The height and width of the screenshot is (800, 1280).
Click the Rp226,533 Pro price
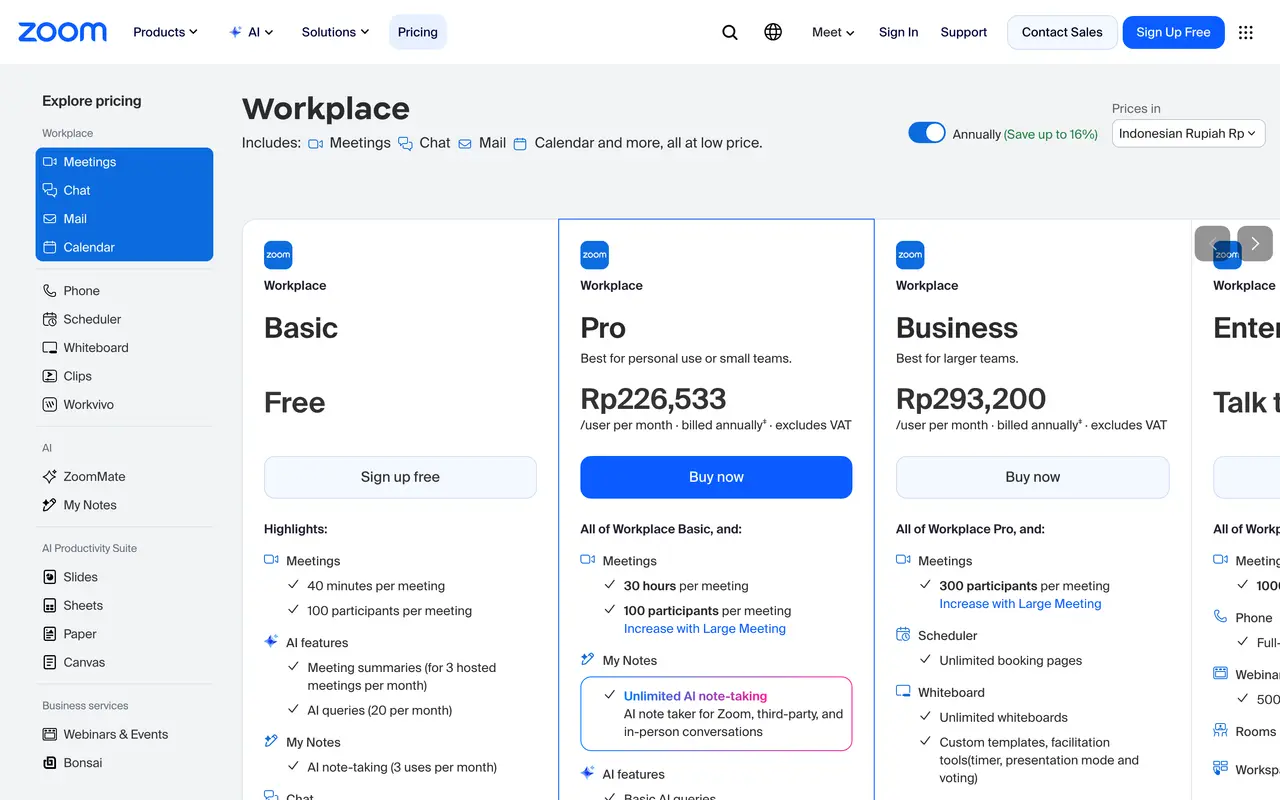click(x=653, y=399)
